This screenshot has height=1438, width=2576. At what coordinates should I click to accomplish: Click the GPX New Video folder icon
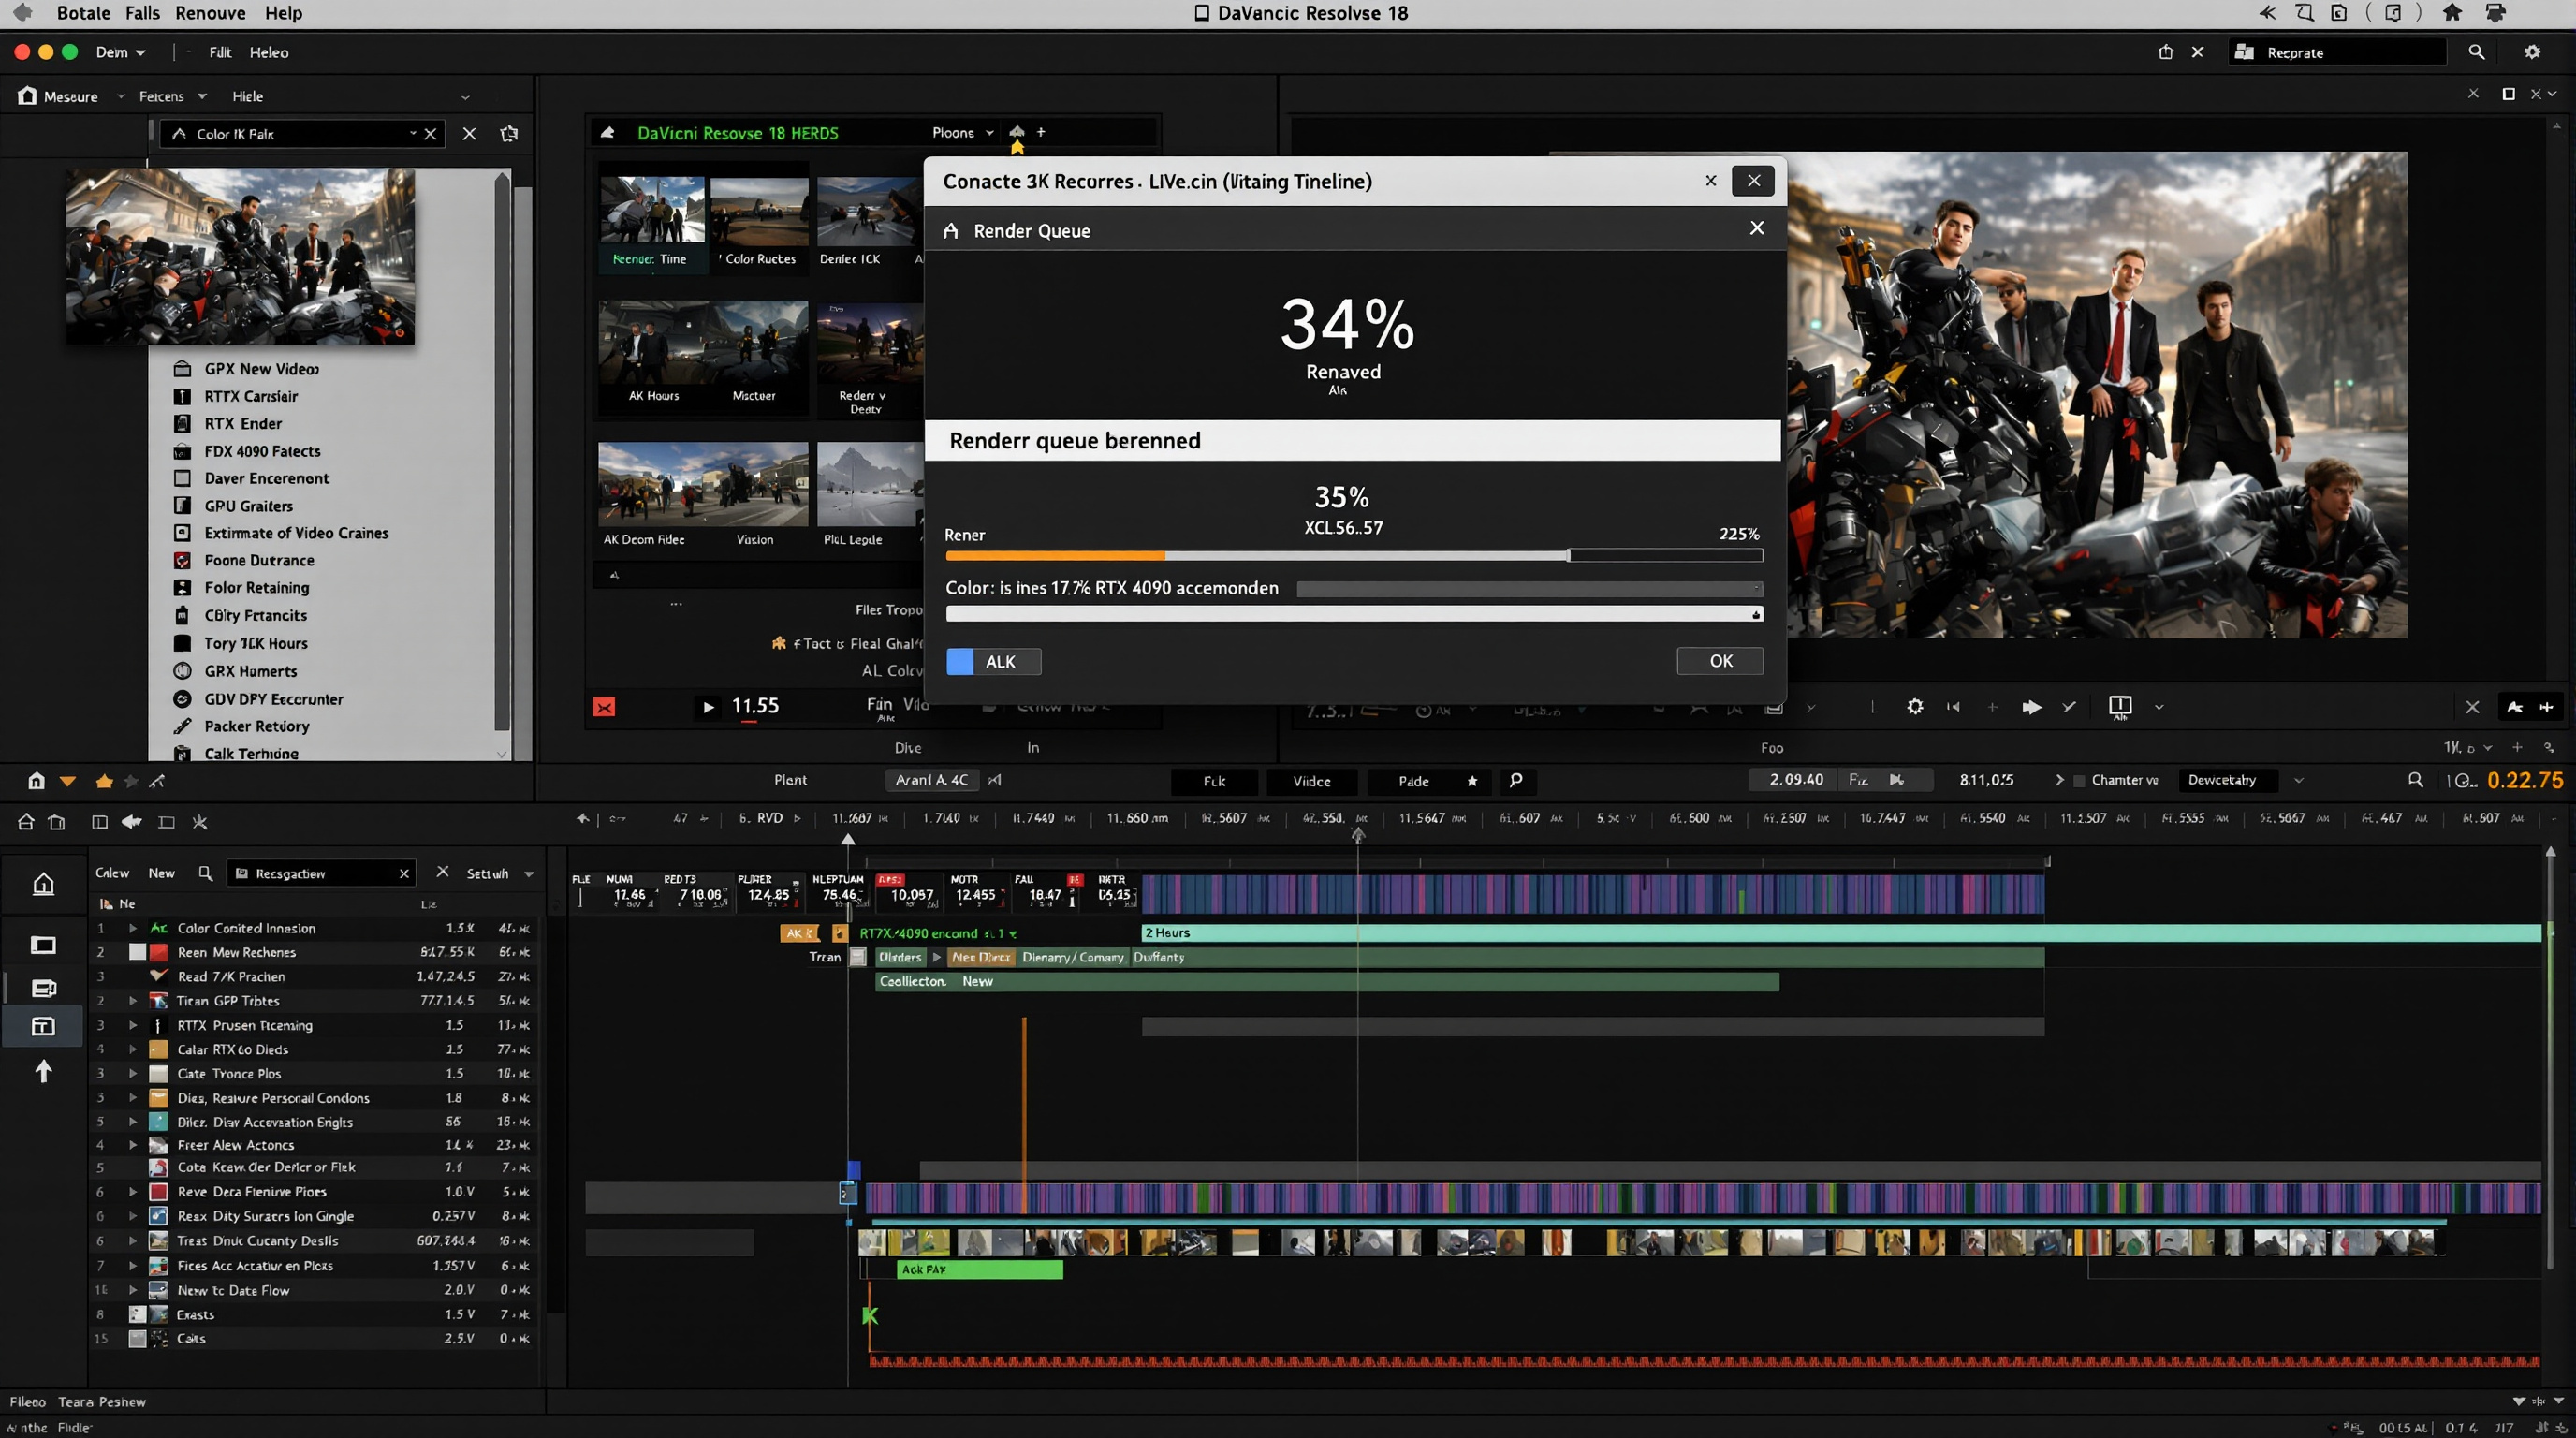(182, 369)
